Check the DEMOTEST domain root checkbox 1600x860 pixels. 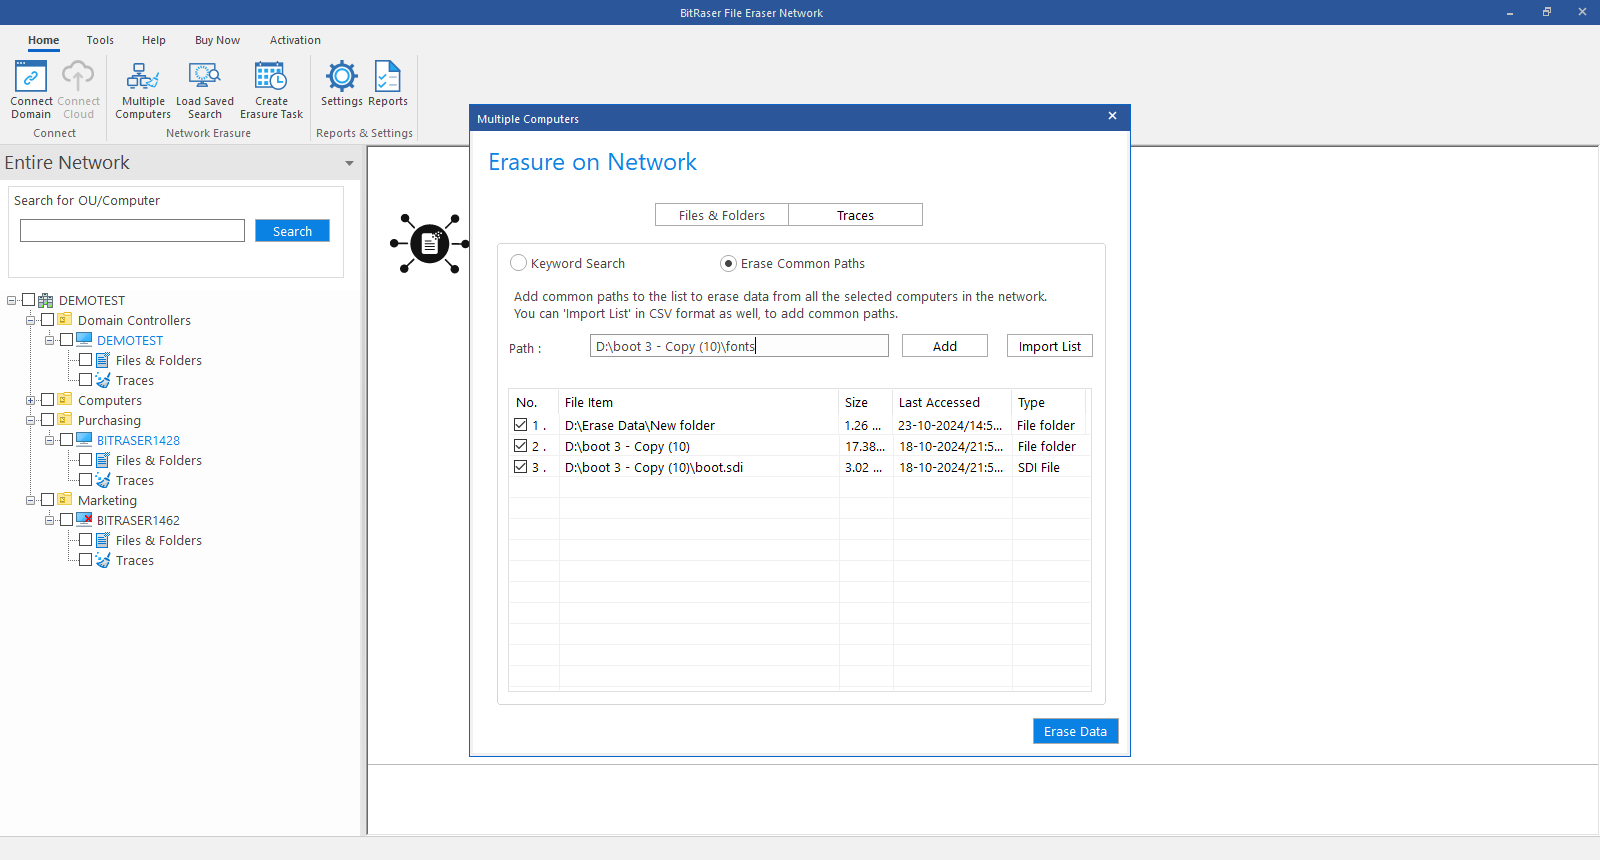coord(28,300)
